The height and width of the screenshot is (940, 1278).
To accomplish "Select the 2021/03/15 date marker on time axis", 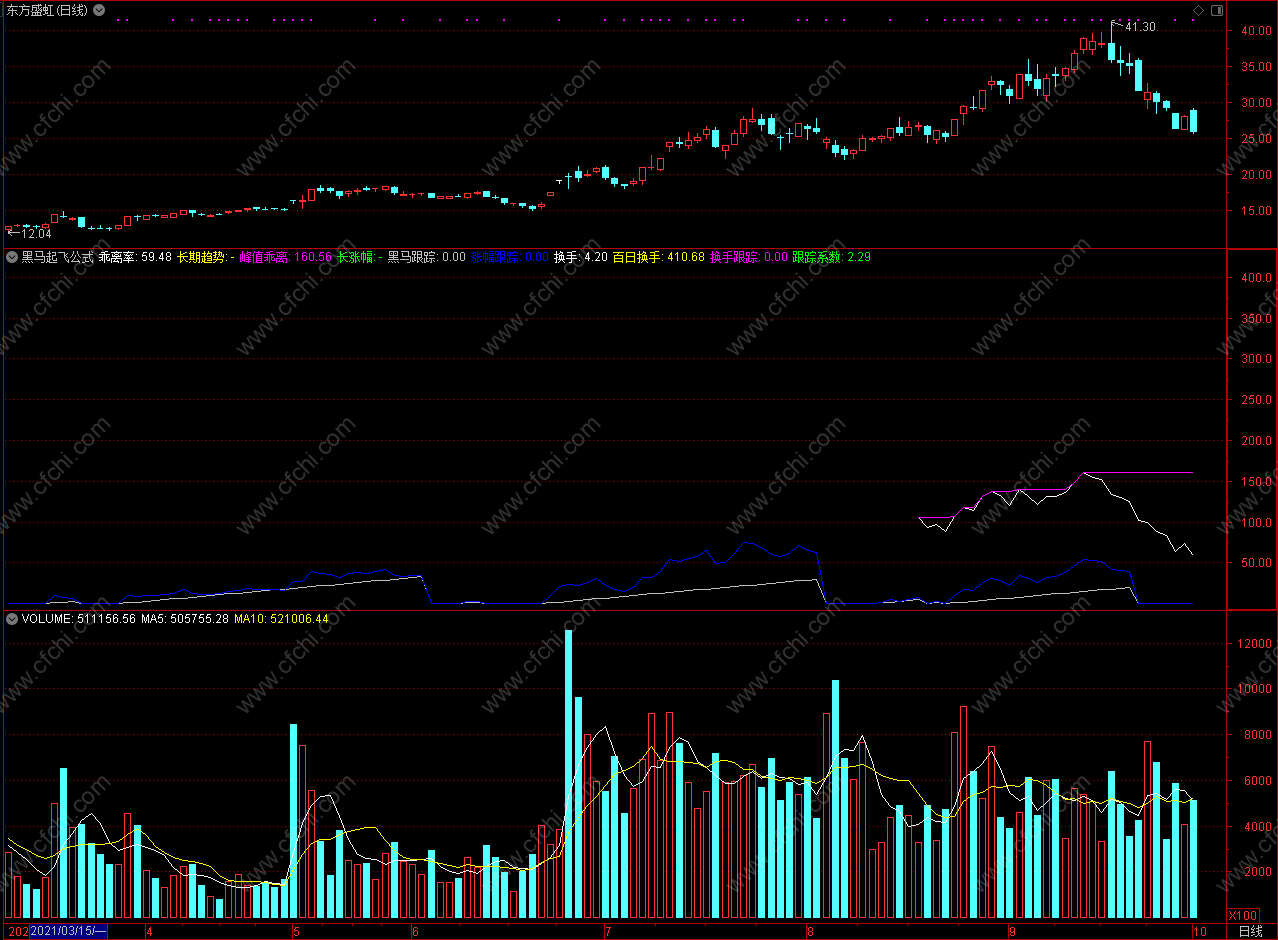I will click(68, 931).
